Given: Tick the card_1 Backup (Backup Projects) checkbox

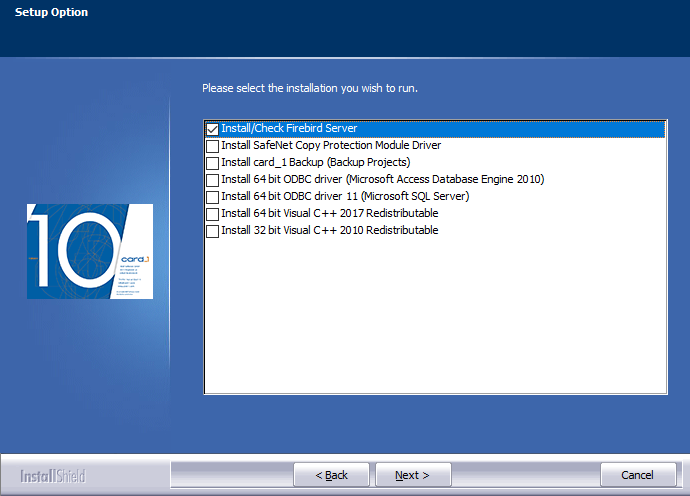Looking at the screenshot, I should click(212, 163).
